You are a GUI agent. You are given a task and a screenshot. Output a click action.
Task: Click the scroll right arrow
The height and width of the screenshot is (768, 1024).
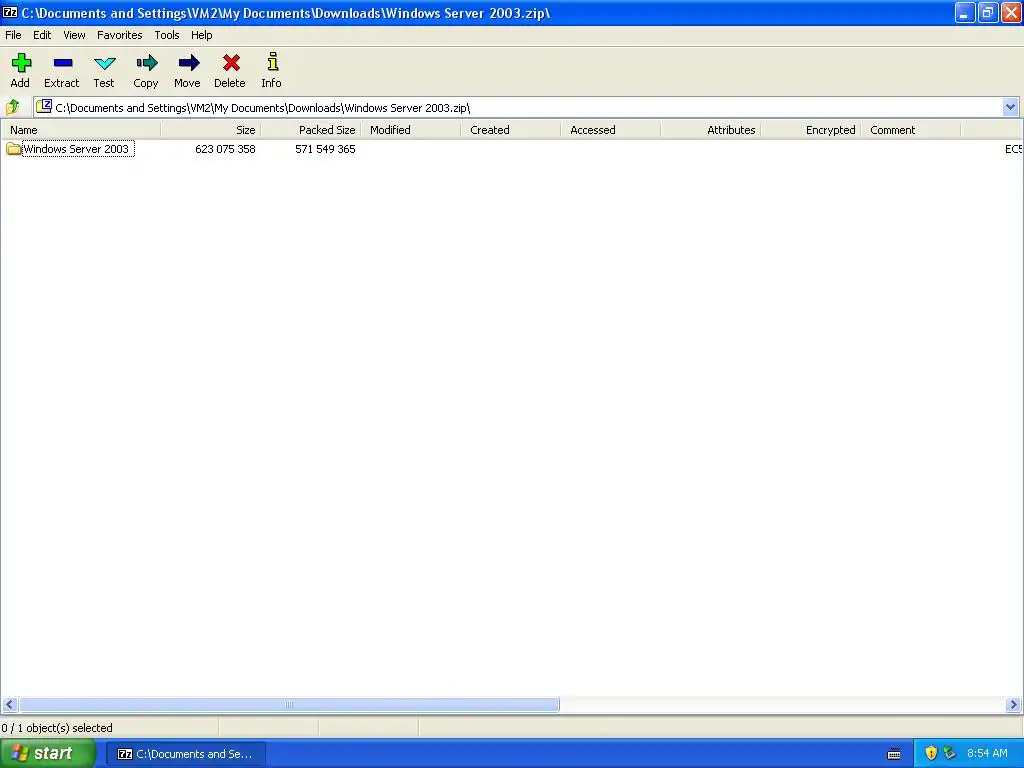click(x=1014, y=705)
